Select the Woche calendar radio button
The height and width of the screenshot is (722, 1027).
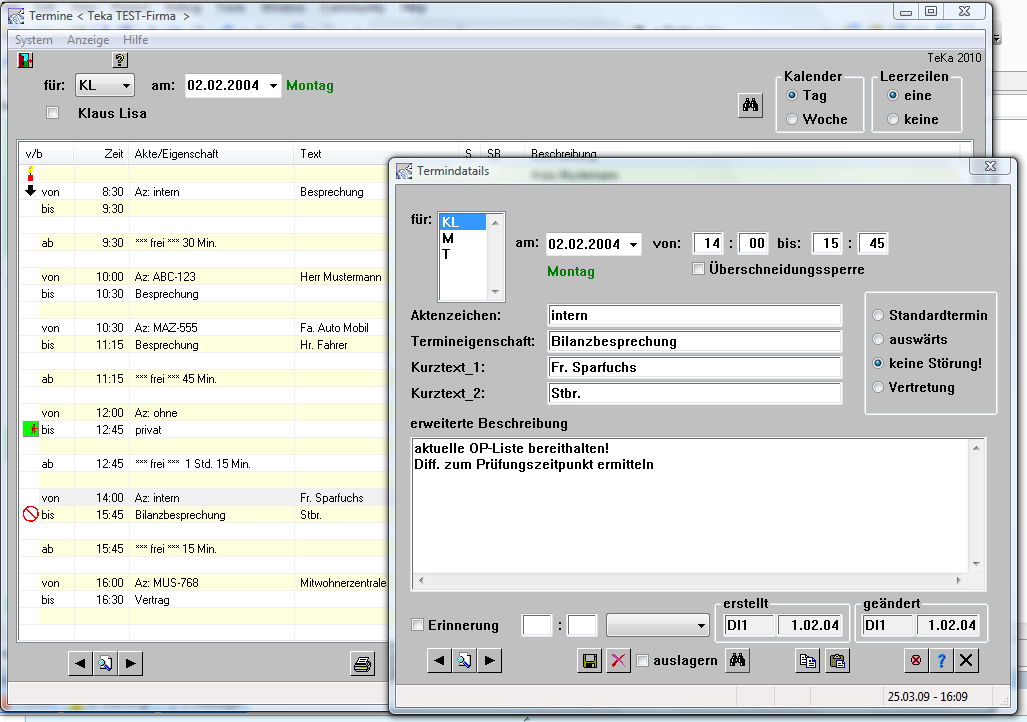pyautogui.click(x=793, y=119)
